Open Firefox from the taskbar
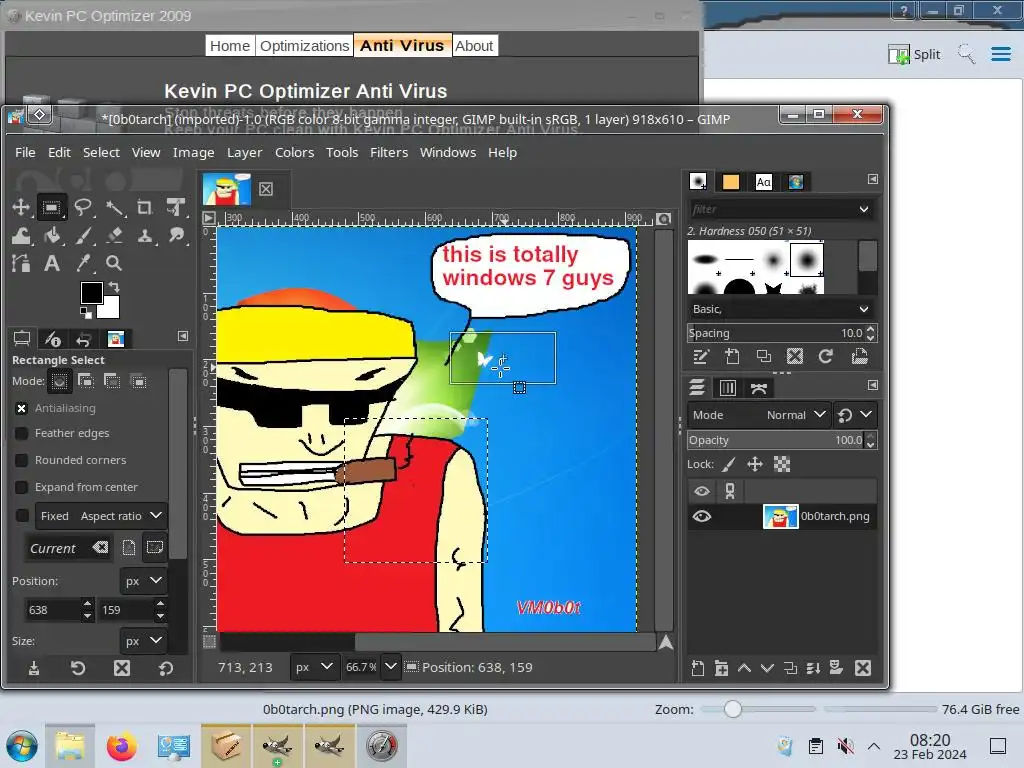 [122, 746]
